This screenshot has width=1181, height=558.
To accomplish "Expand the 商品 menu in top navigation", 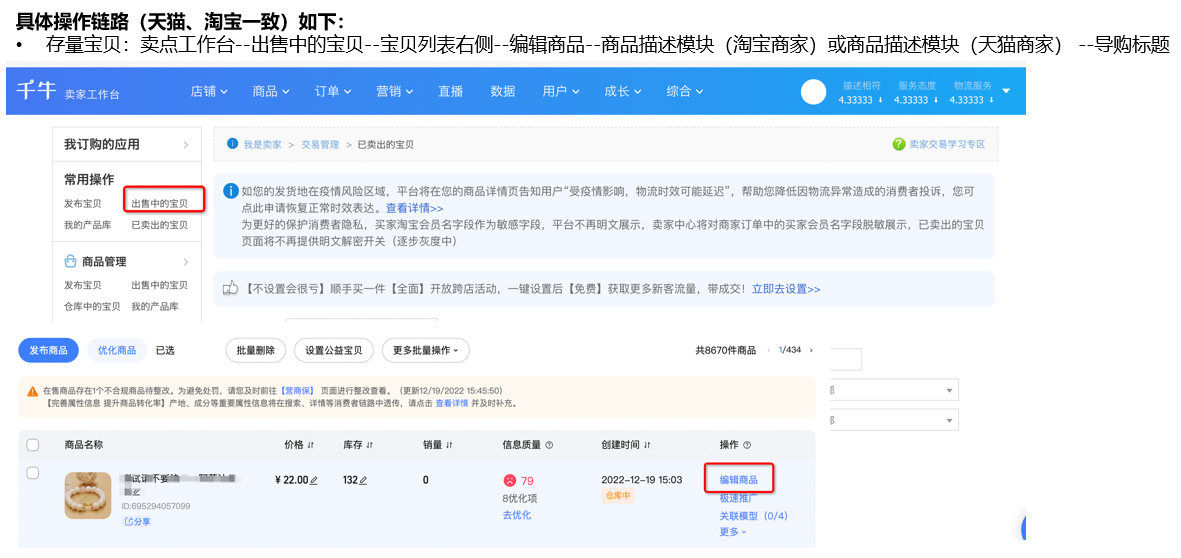I will click(271, 91).
